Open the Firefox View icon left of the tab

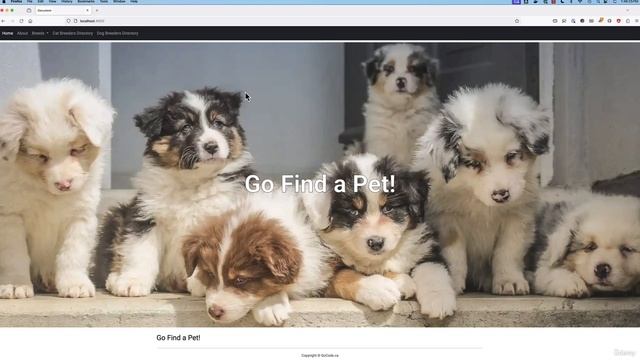point(29,10)
